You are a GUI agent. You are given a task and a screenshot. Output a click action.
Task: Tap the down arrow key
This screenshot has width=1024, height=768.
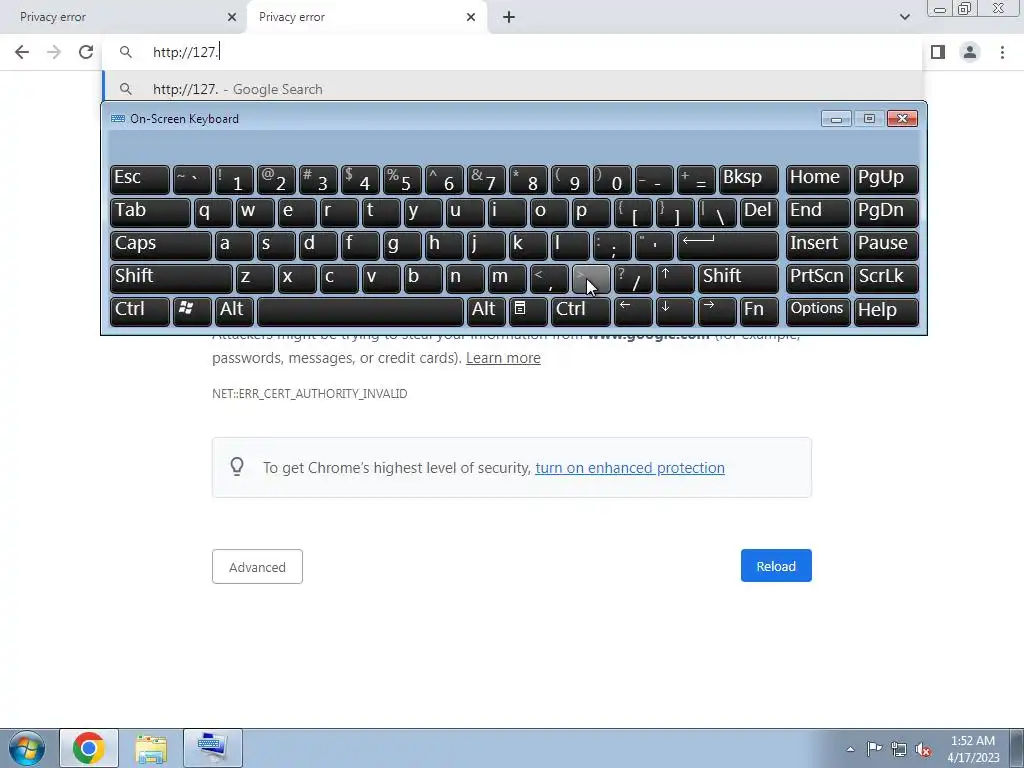coord(675,311)
